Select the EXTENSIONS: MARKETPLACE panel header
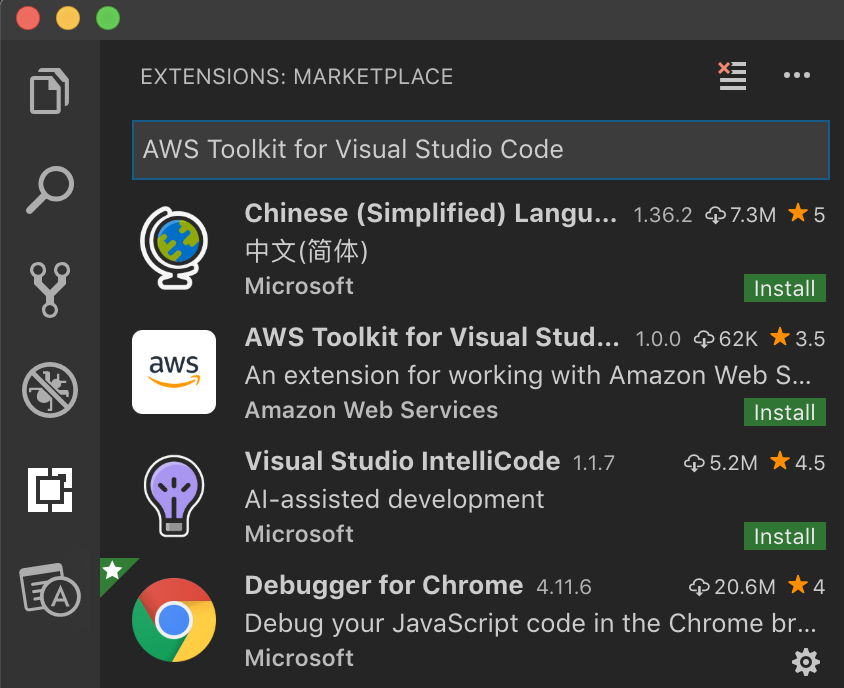This screenshot has height=688, width=844. (296, 76)
